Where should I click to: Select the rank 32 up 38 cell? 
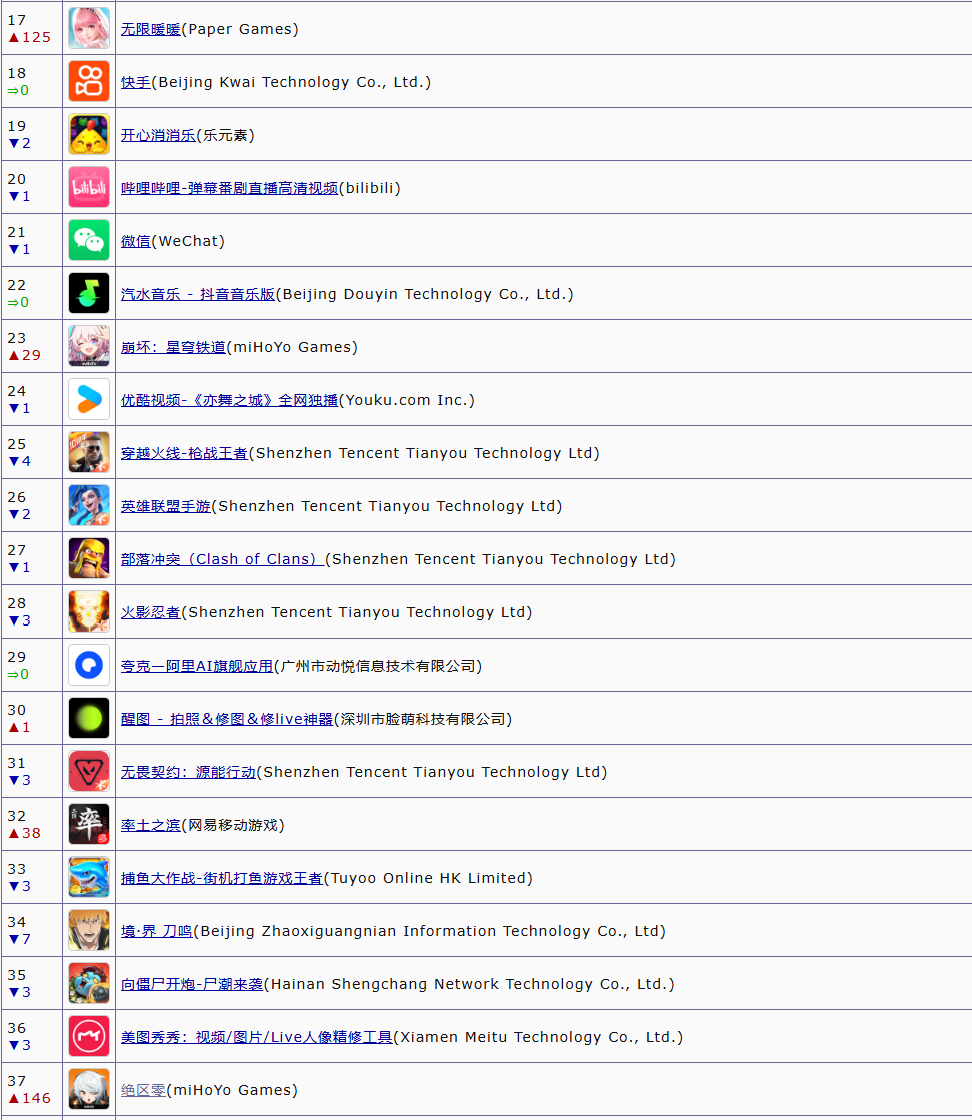[31, 824]
